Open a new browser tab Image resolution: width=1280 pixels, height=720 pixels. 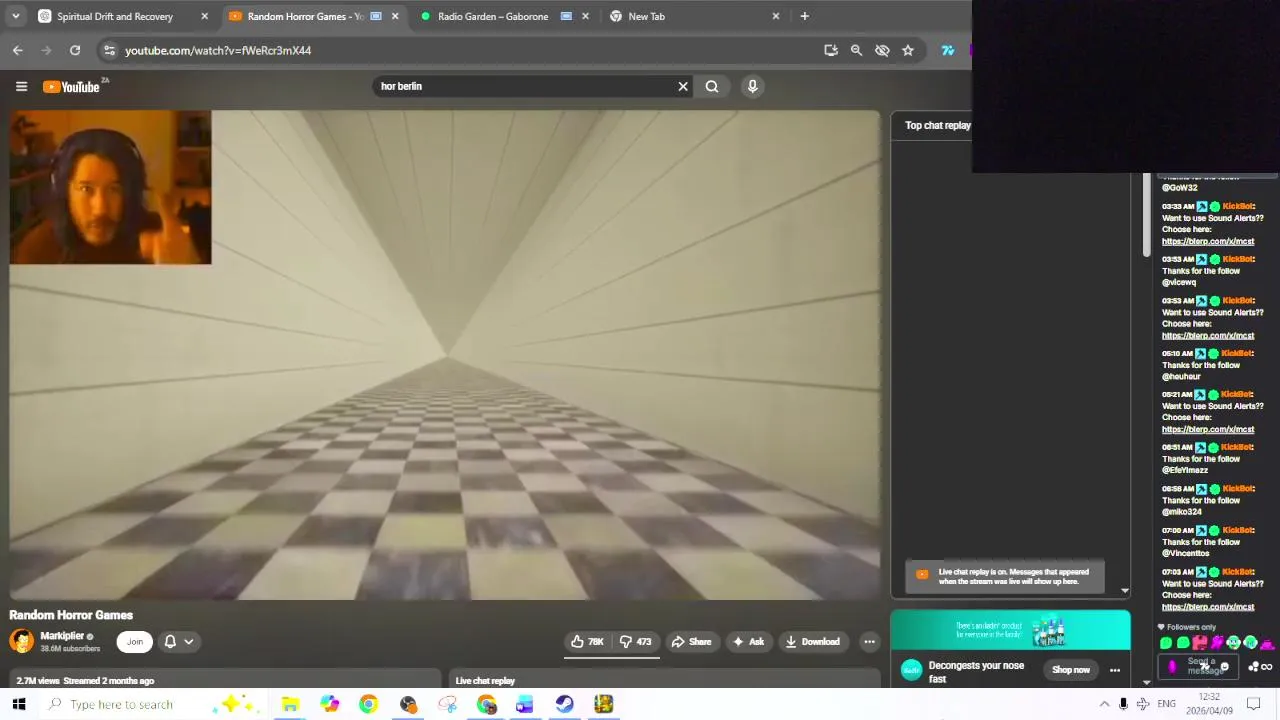click(804, 16)
